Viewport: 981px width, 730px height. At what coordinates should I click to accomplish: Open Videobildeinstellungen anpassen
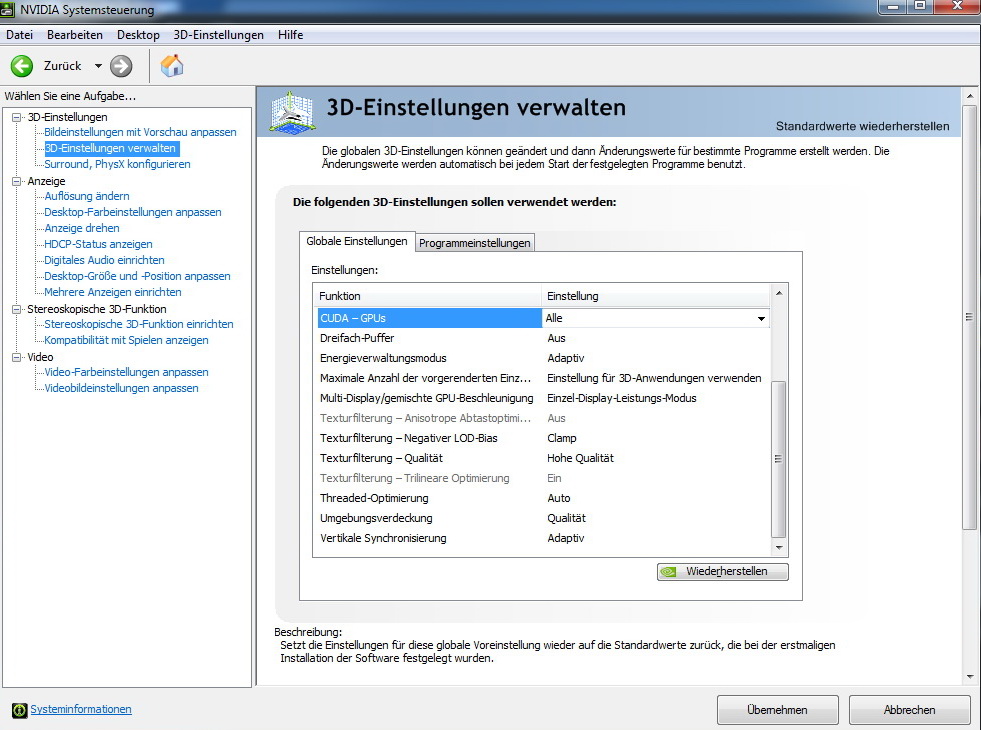[x=121, y=388]
